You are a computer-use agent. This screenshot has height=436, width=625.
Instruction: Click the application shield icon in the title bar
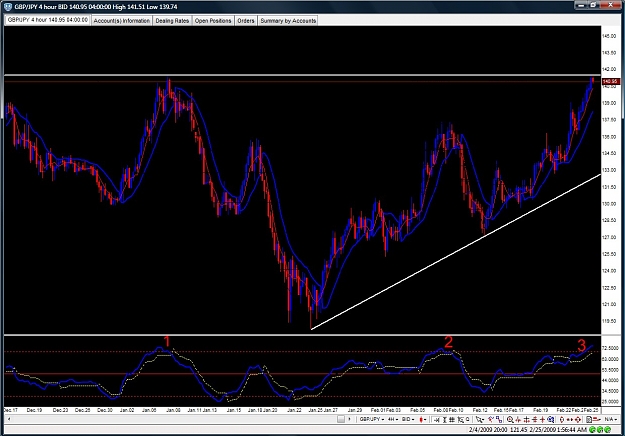coord(8,6)
